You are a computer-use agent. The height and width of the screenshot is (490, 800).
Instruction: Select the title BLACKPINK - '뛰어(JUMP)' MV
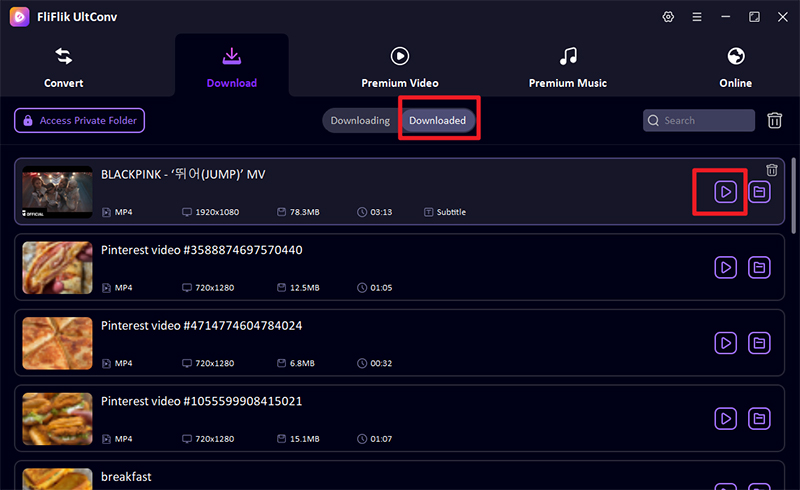pyautogui.click(x=183, y=175)
